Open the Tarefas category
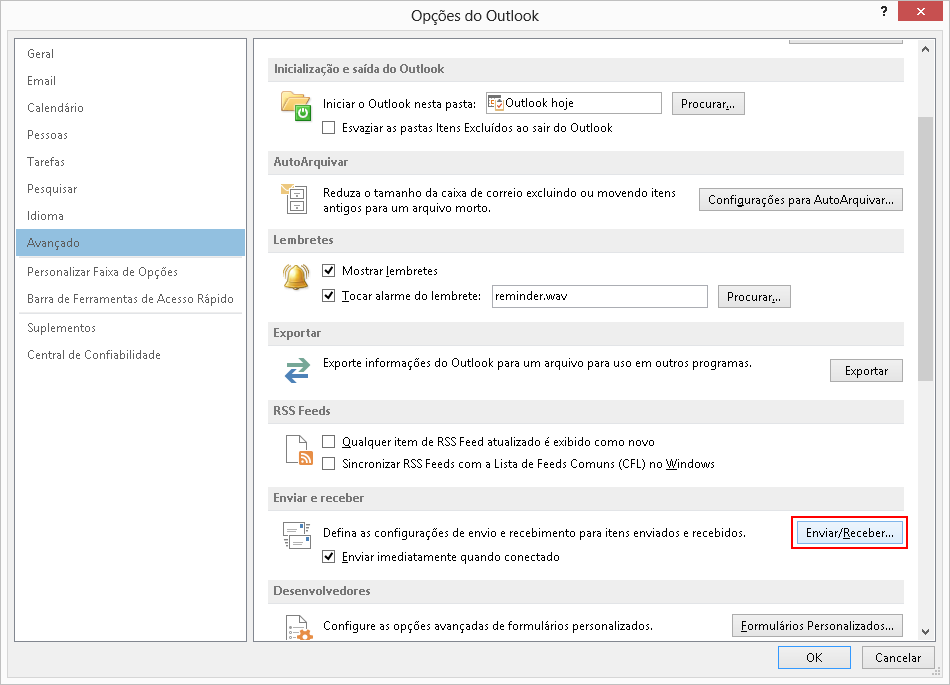 130,162
